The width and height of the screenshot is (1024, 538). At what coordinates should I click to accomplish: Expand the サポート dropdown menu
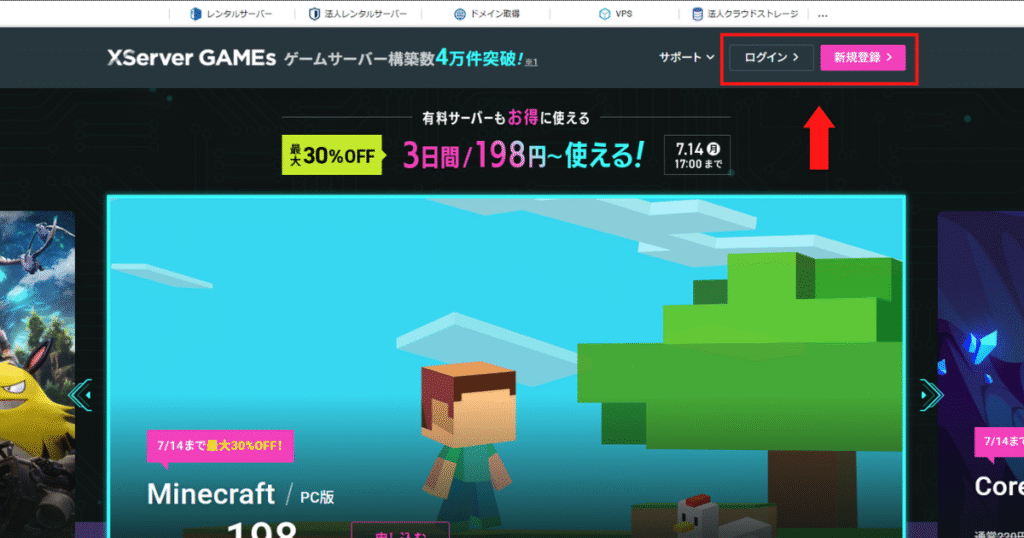686,57
